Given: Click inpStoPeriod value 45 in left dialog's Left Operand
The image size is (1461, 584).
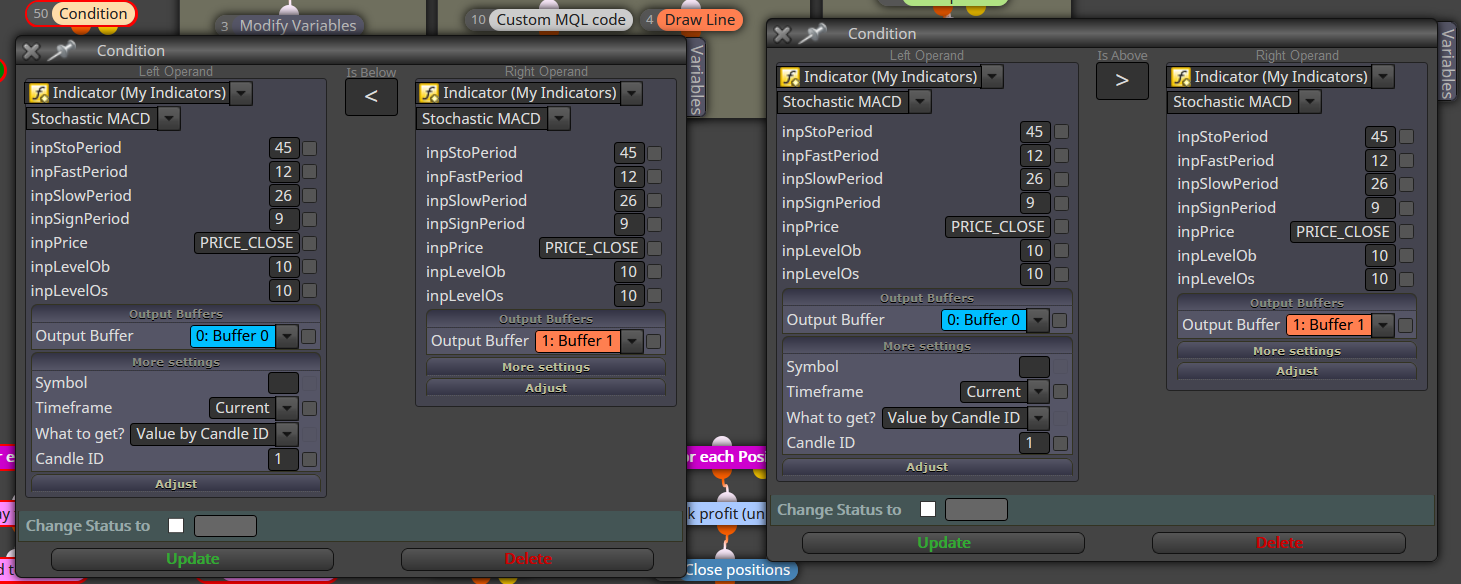Looking at the screenshot, I should click(284, 148).
